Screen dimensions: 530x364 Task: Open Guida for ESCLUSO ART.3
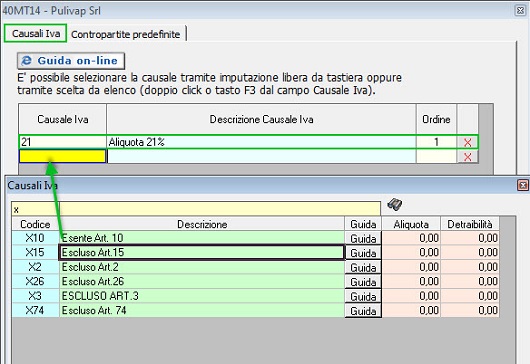(x=363, y=296)
